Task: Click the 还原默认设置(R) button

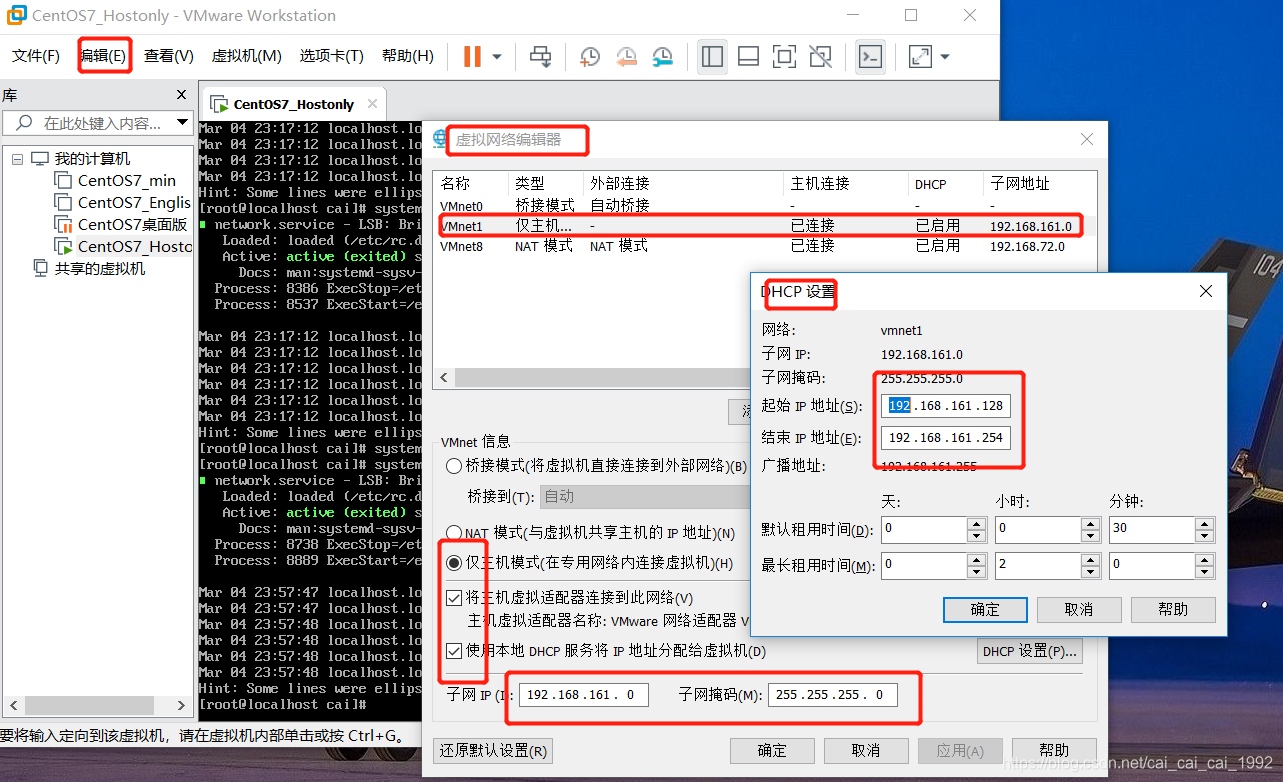Action: point(493,751)
